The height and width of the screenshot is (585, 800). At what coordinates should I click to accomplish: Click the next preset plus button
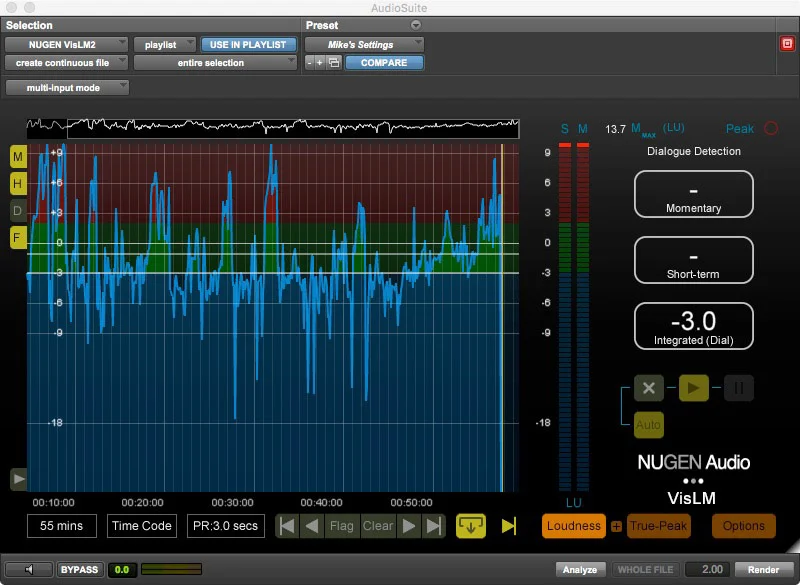pos(320,63)
